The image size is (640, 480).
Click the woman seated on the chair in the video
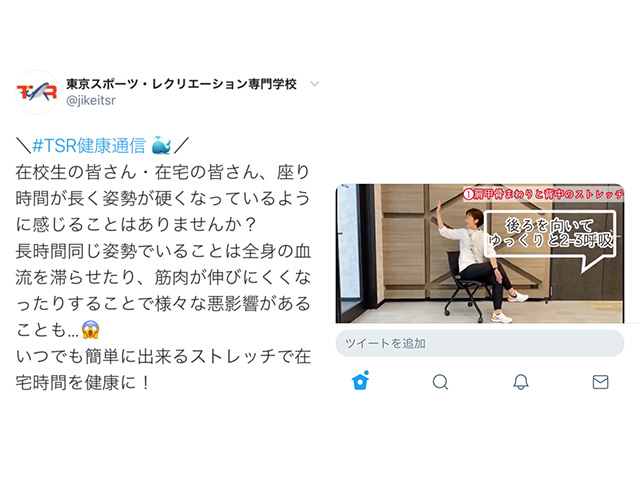coord(480,263)
